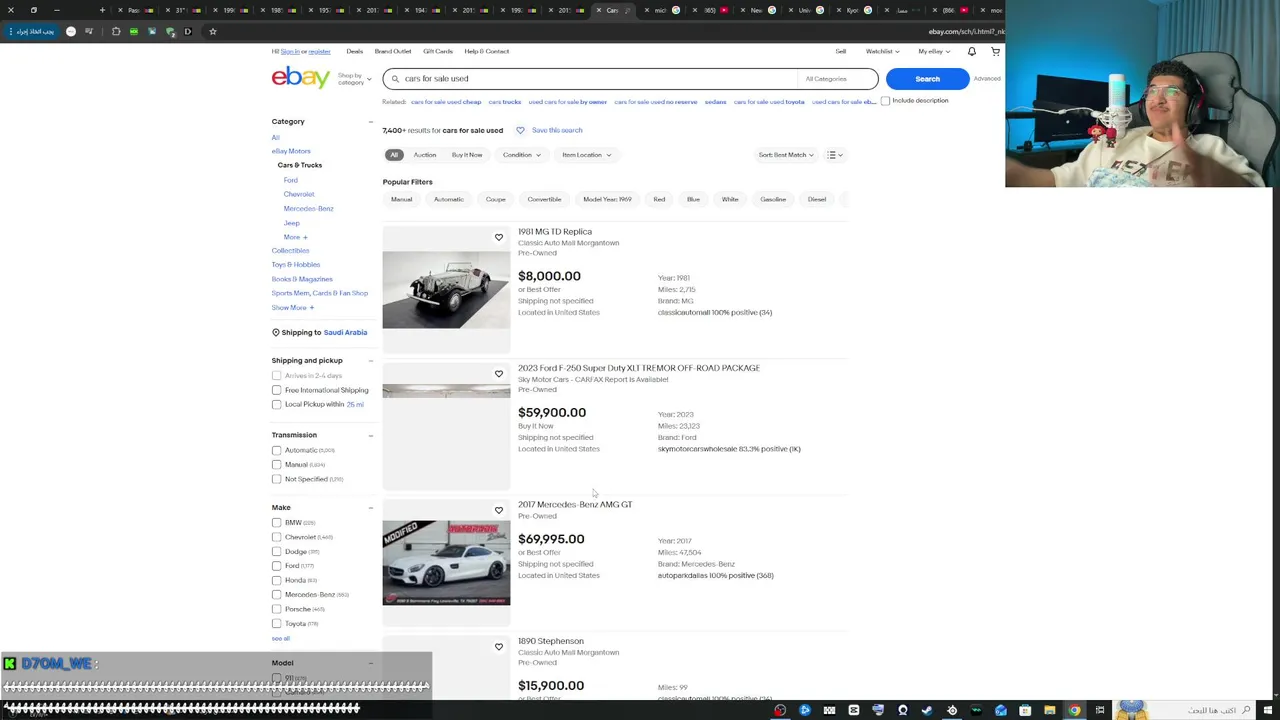Viewport: 1280px width, 720px height.
Task: Select the Buy It Now tab
Action: (x=467, y=155)
